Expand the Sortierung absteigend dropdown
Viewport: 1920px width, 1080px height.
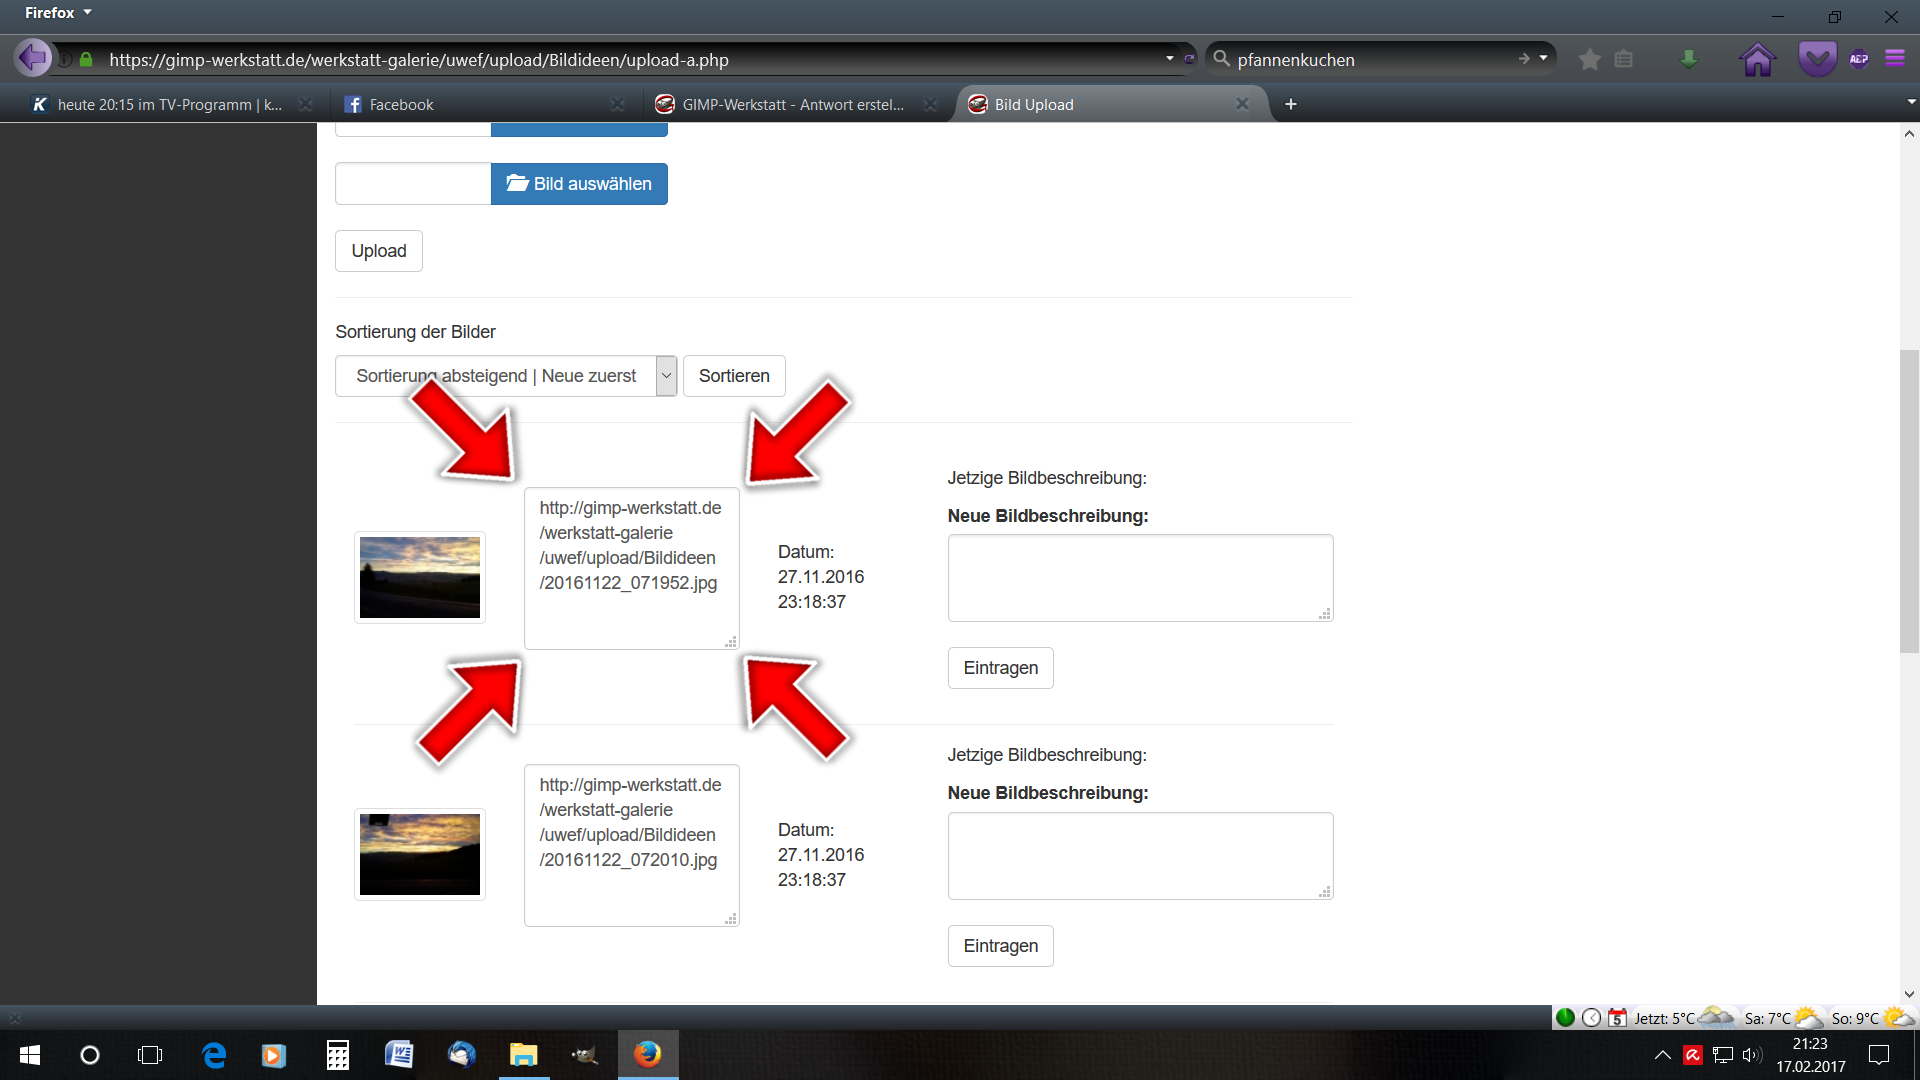tap(666, 376)
